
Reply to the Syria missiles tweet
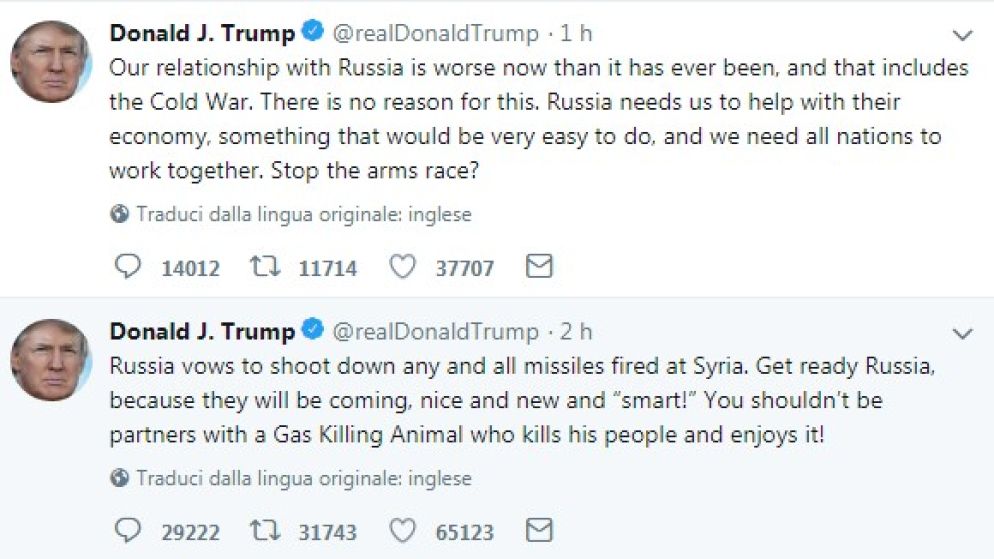(x=129, y=530)
